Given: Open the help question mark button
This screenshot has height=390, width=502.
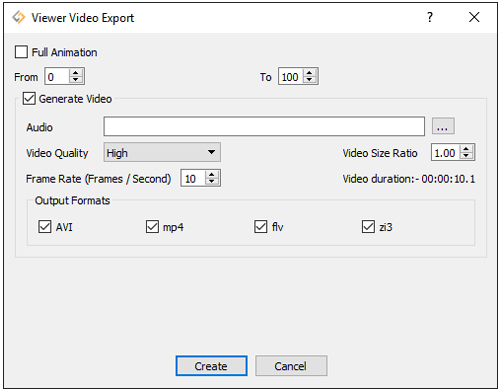Looking at the screenshot, I should 430,17.
